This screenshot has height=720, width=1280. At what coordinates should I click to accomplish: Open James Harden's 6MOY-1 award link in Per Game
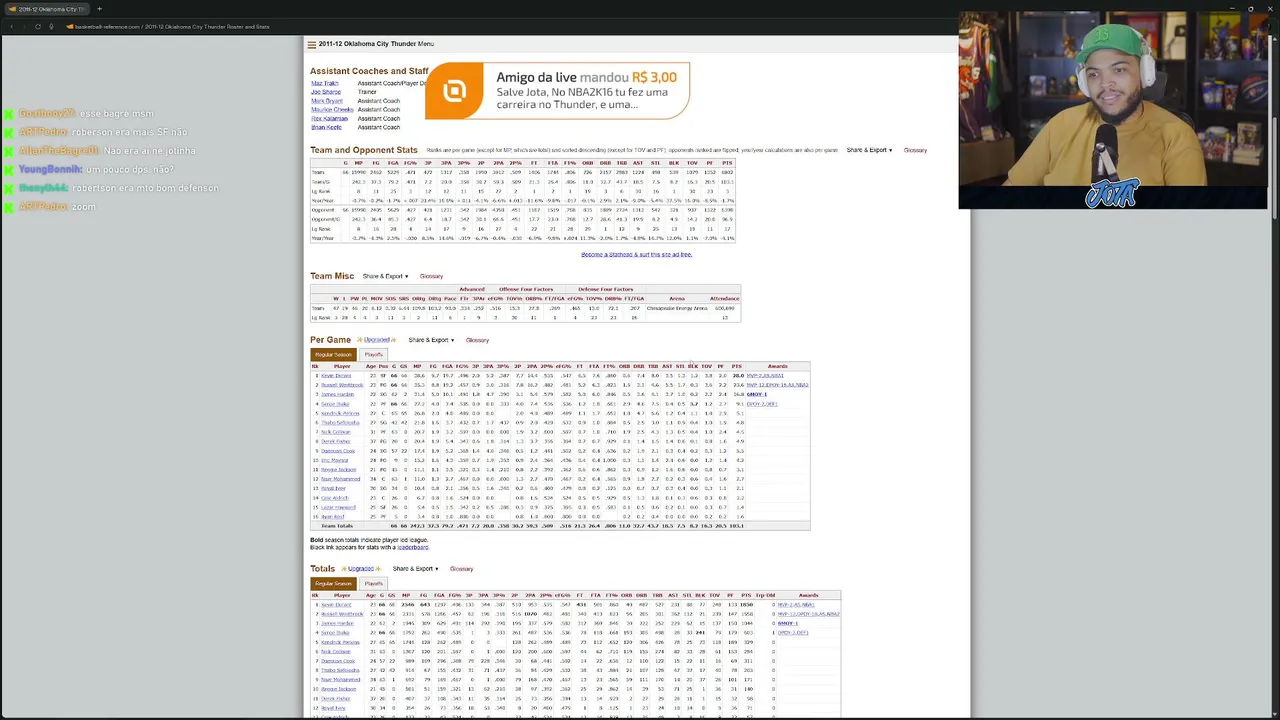pyautogui.click(x=757, y=395)
